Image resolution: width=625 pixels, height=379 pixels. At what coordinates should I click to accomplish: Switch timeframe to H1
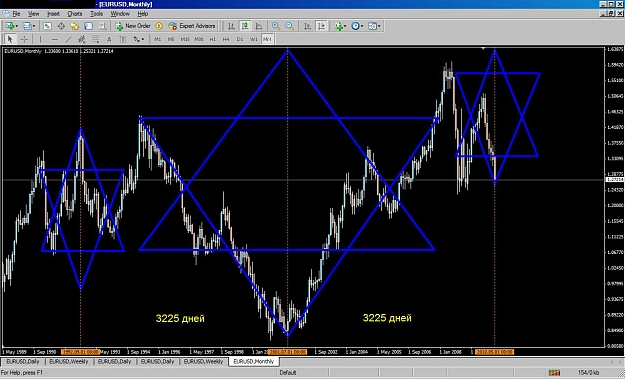(x=212, y=39)
